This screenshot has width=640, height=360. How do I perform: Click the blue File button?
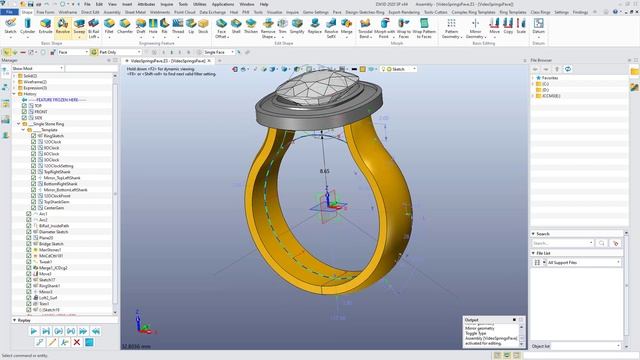[9, 12]
